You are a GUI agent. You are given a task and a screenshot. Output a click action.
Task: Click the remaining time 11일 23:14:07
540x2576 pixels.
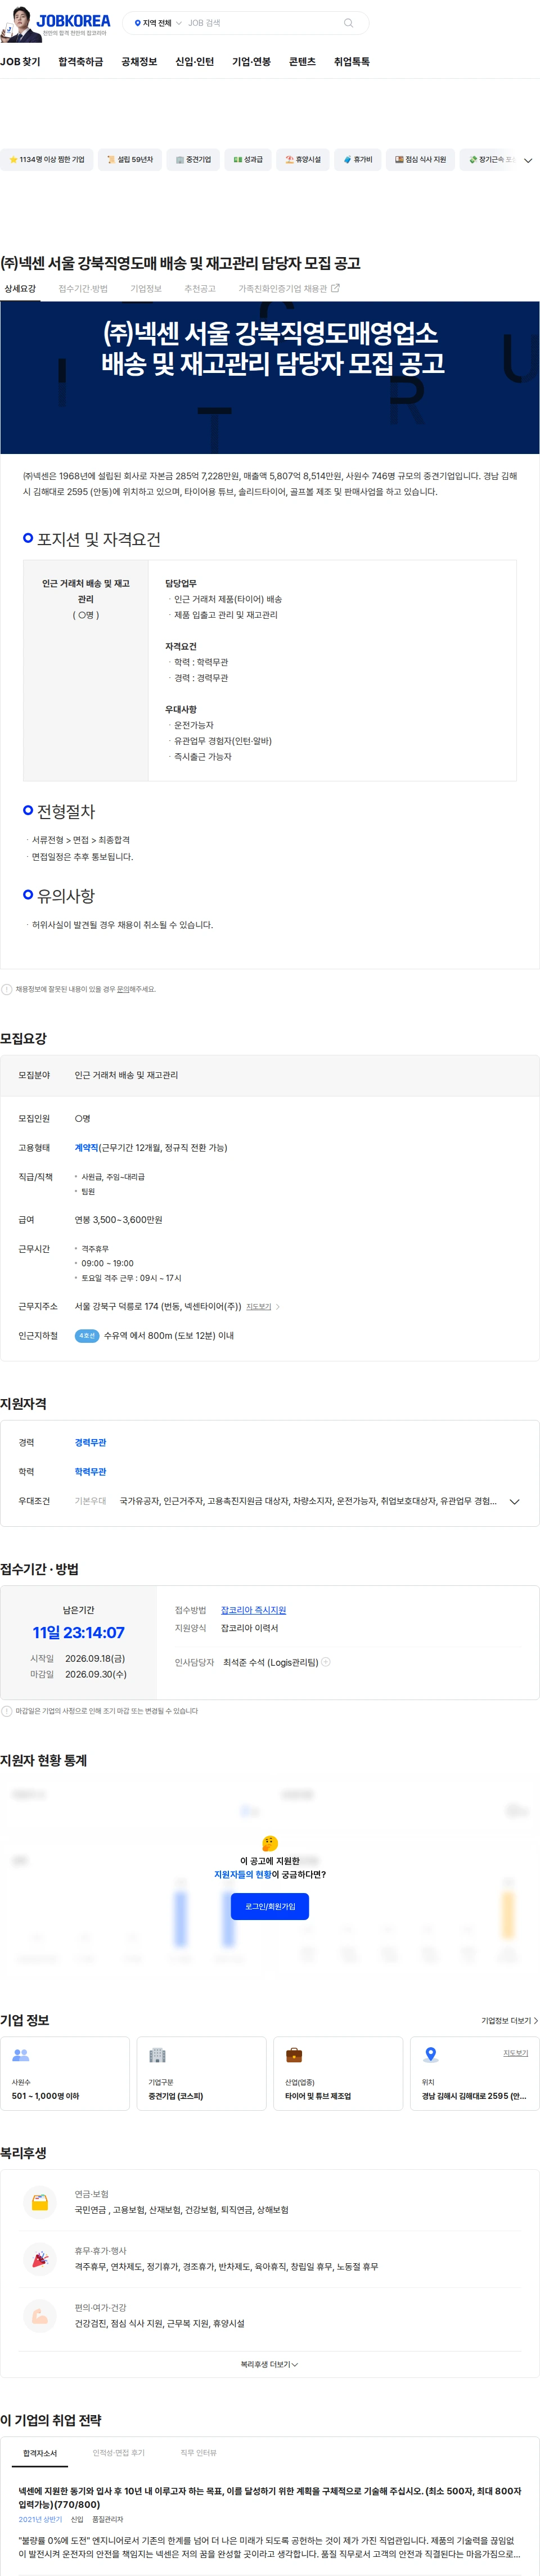coord(78,1632)
